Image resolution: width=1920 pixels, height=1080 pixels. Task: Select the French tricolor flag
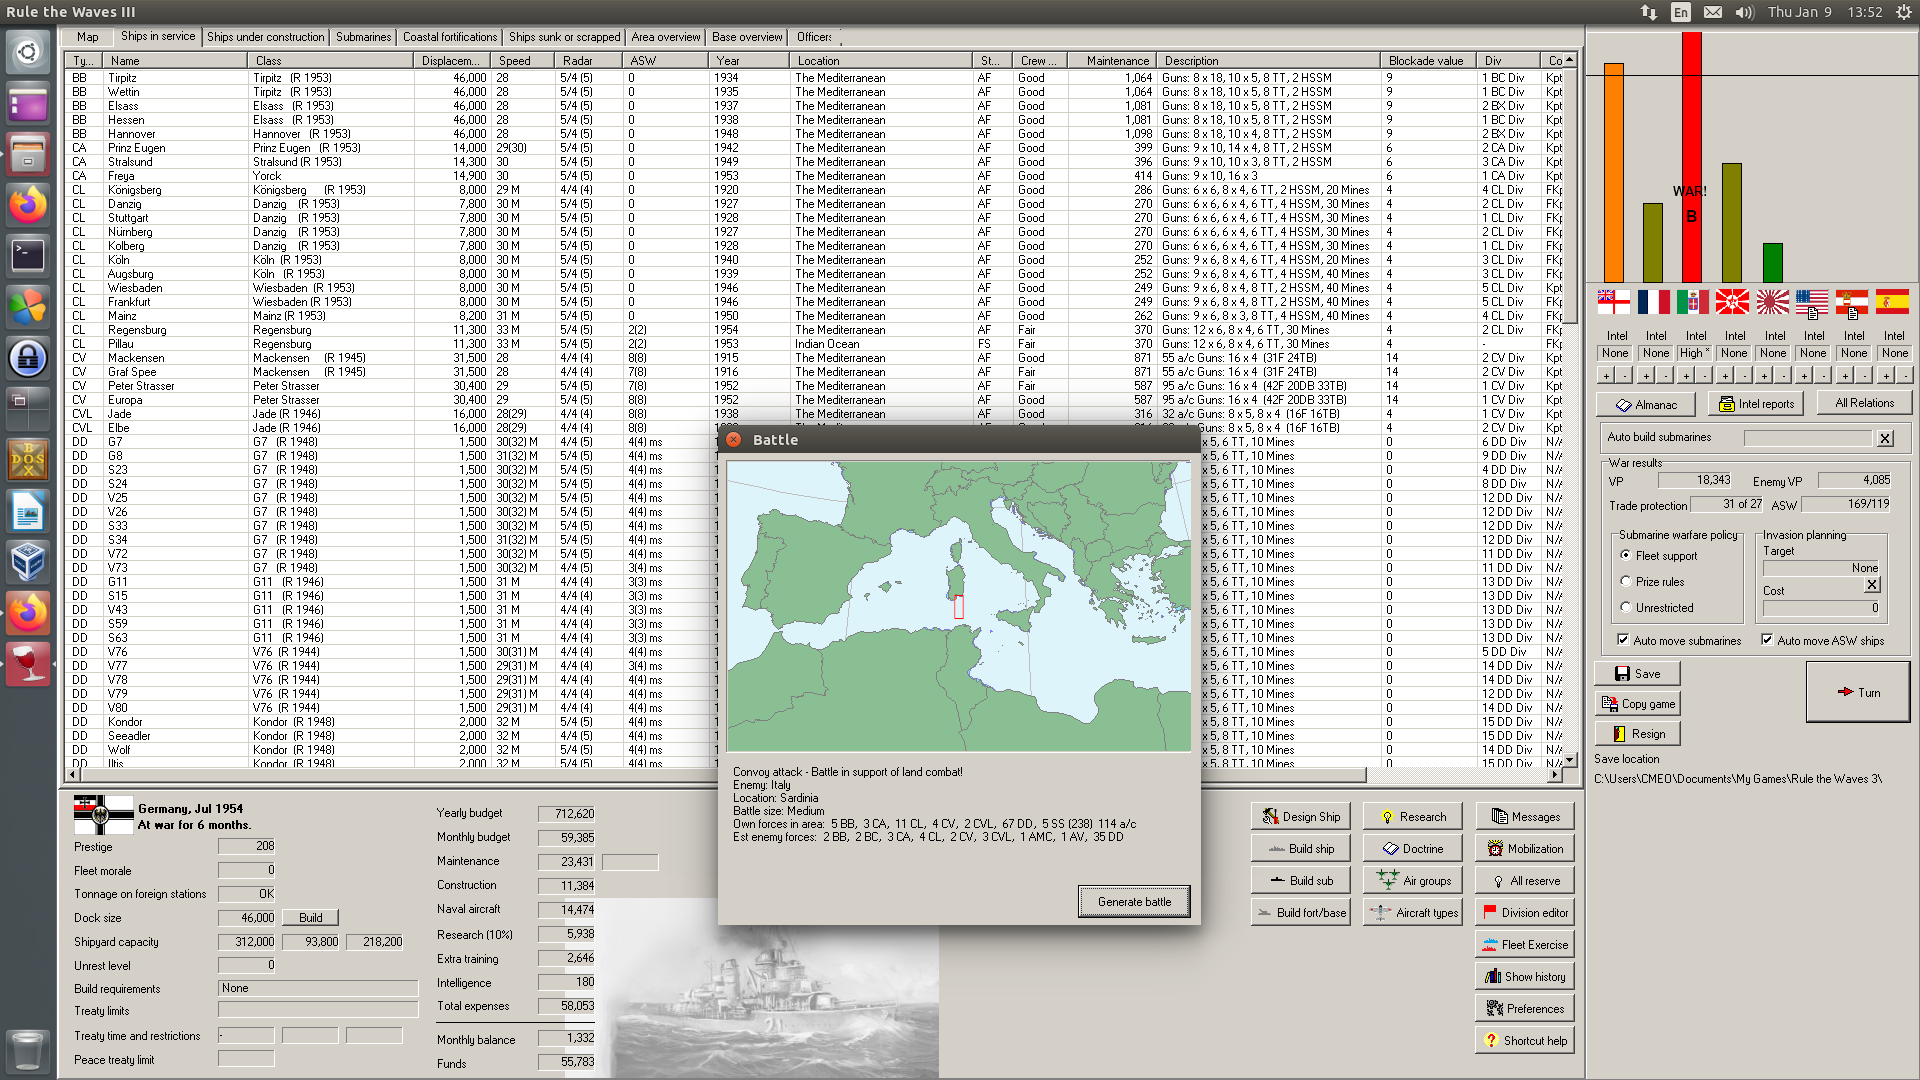1653,301
